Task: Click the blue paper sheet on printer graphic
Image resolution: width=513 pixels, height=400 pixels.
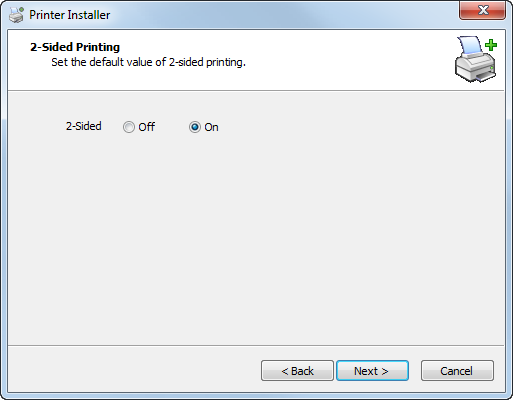Action: [470, 45]
